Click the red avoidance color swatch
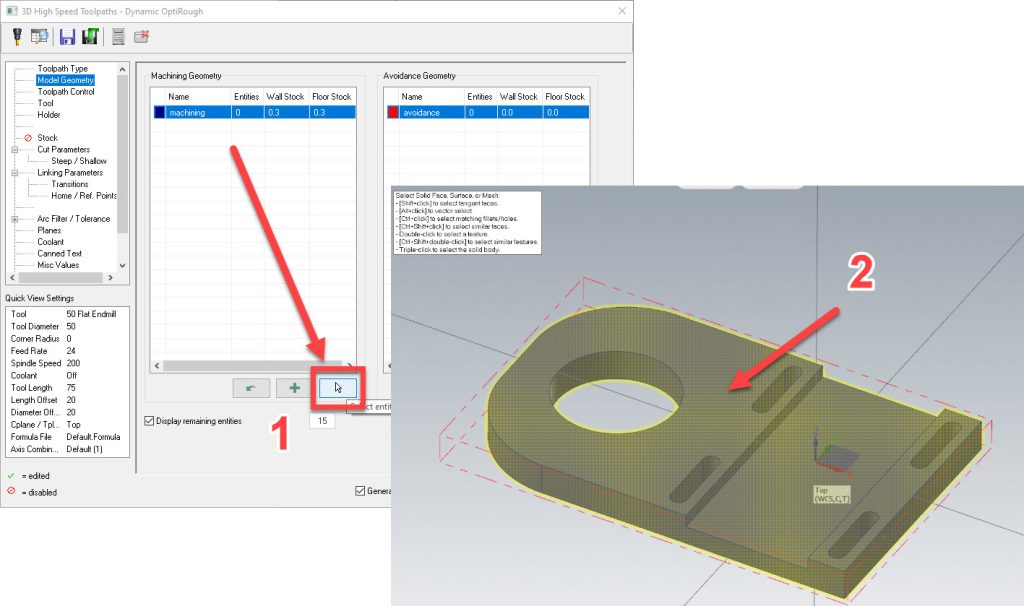 pos(392,113)
